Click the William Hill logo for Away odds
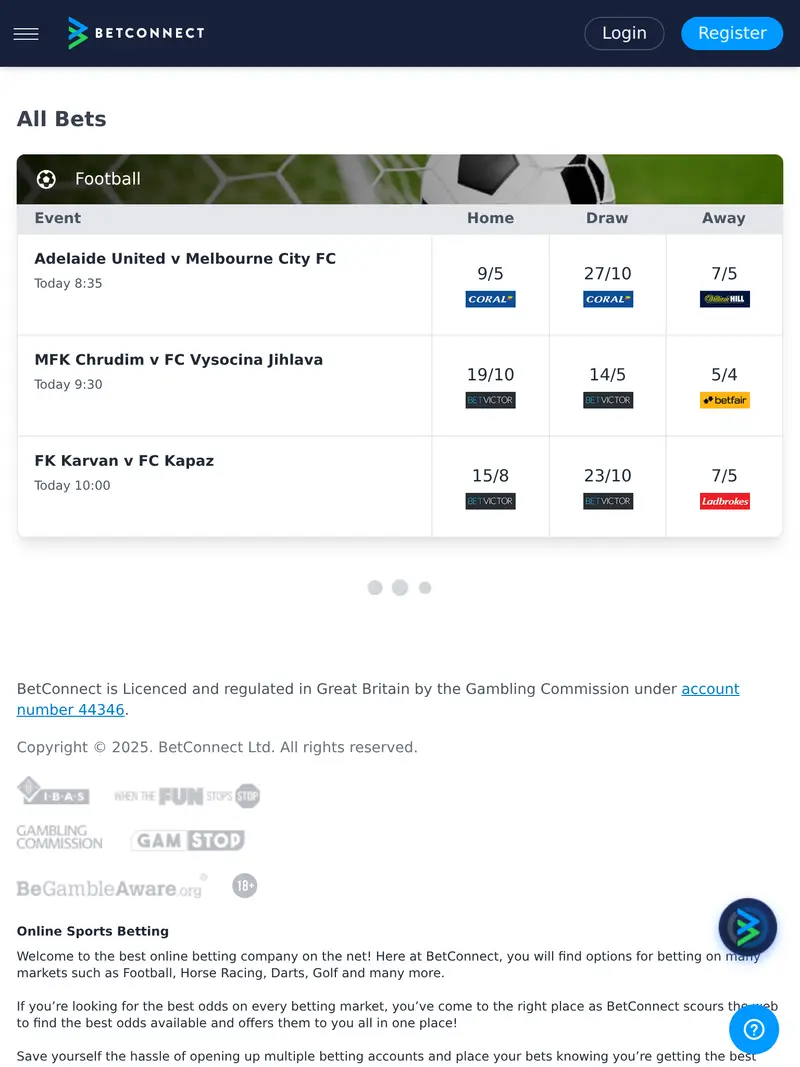Viewport: 800px width, 1067px height. 724,299
